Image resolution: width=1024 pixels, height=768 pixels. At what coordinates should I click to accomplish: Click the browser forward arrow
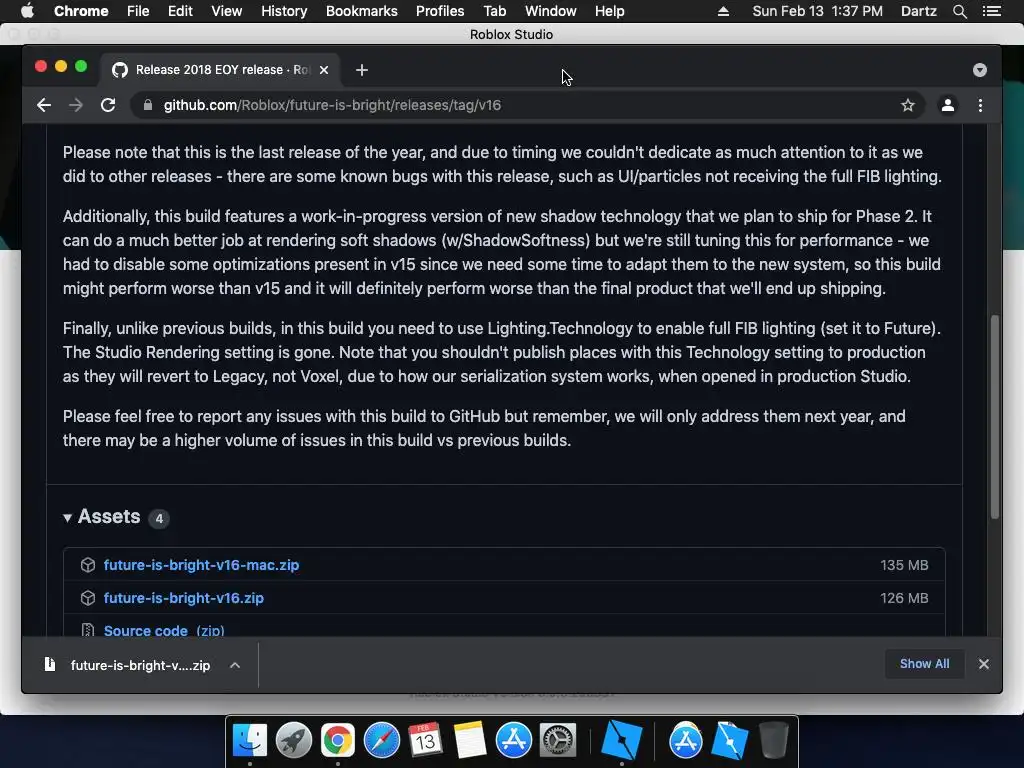click(x=76, y=105)
